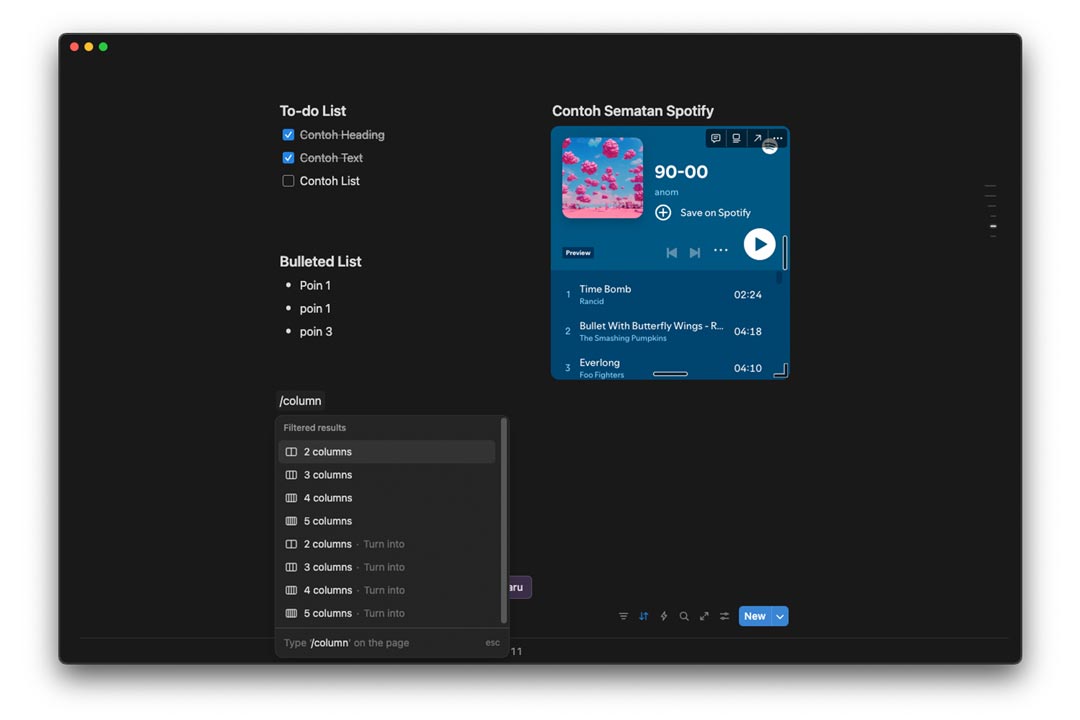This screenshot has height=720, width=1080.
Task: Skip to the next track in Spotify player
Action: [x=695, y=253]
